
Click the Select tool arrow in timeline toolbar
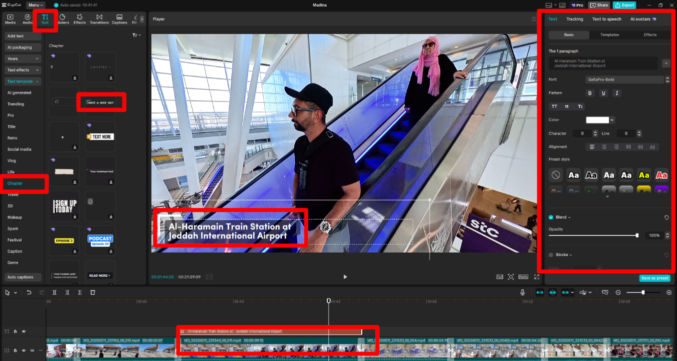pyautogui.click(x=7, y=292)
